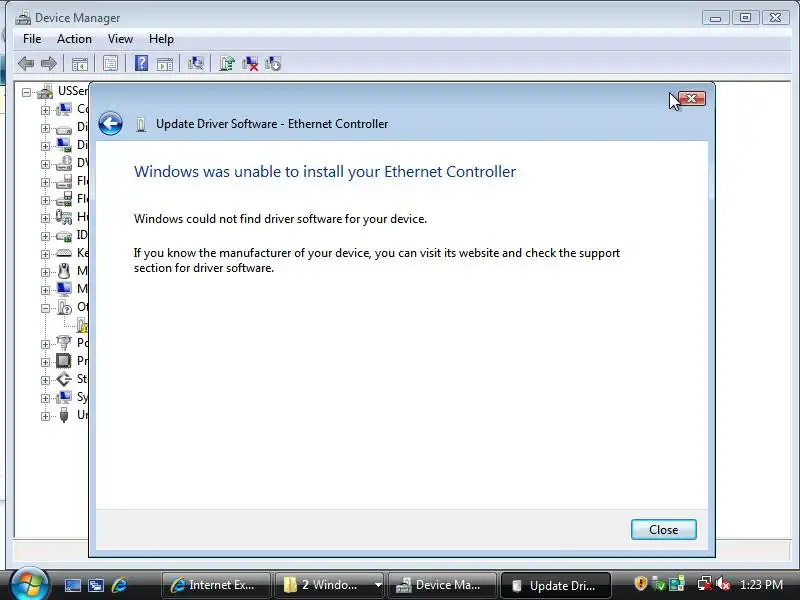The height and width of the screenshot is (600, 800).
Task: Select the USSer root computer icon
Action: 45,91
